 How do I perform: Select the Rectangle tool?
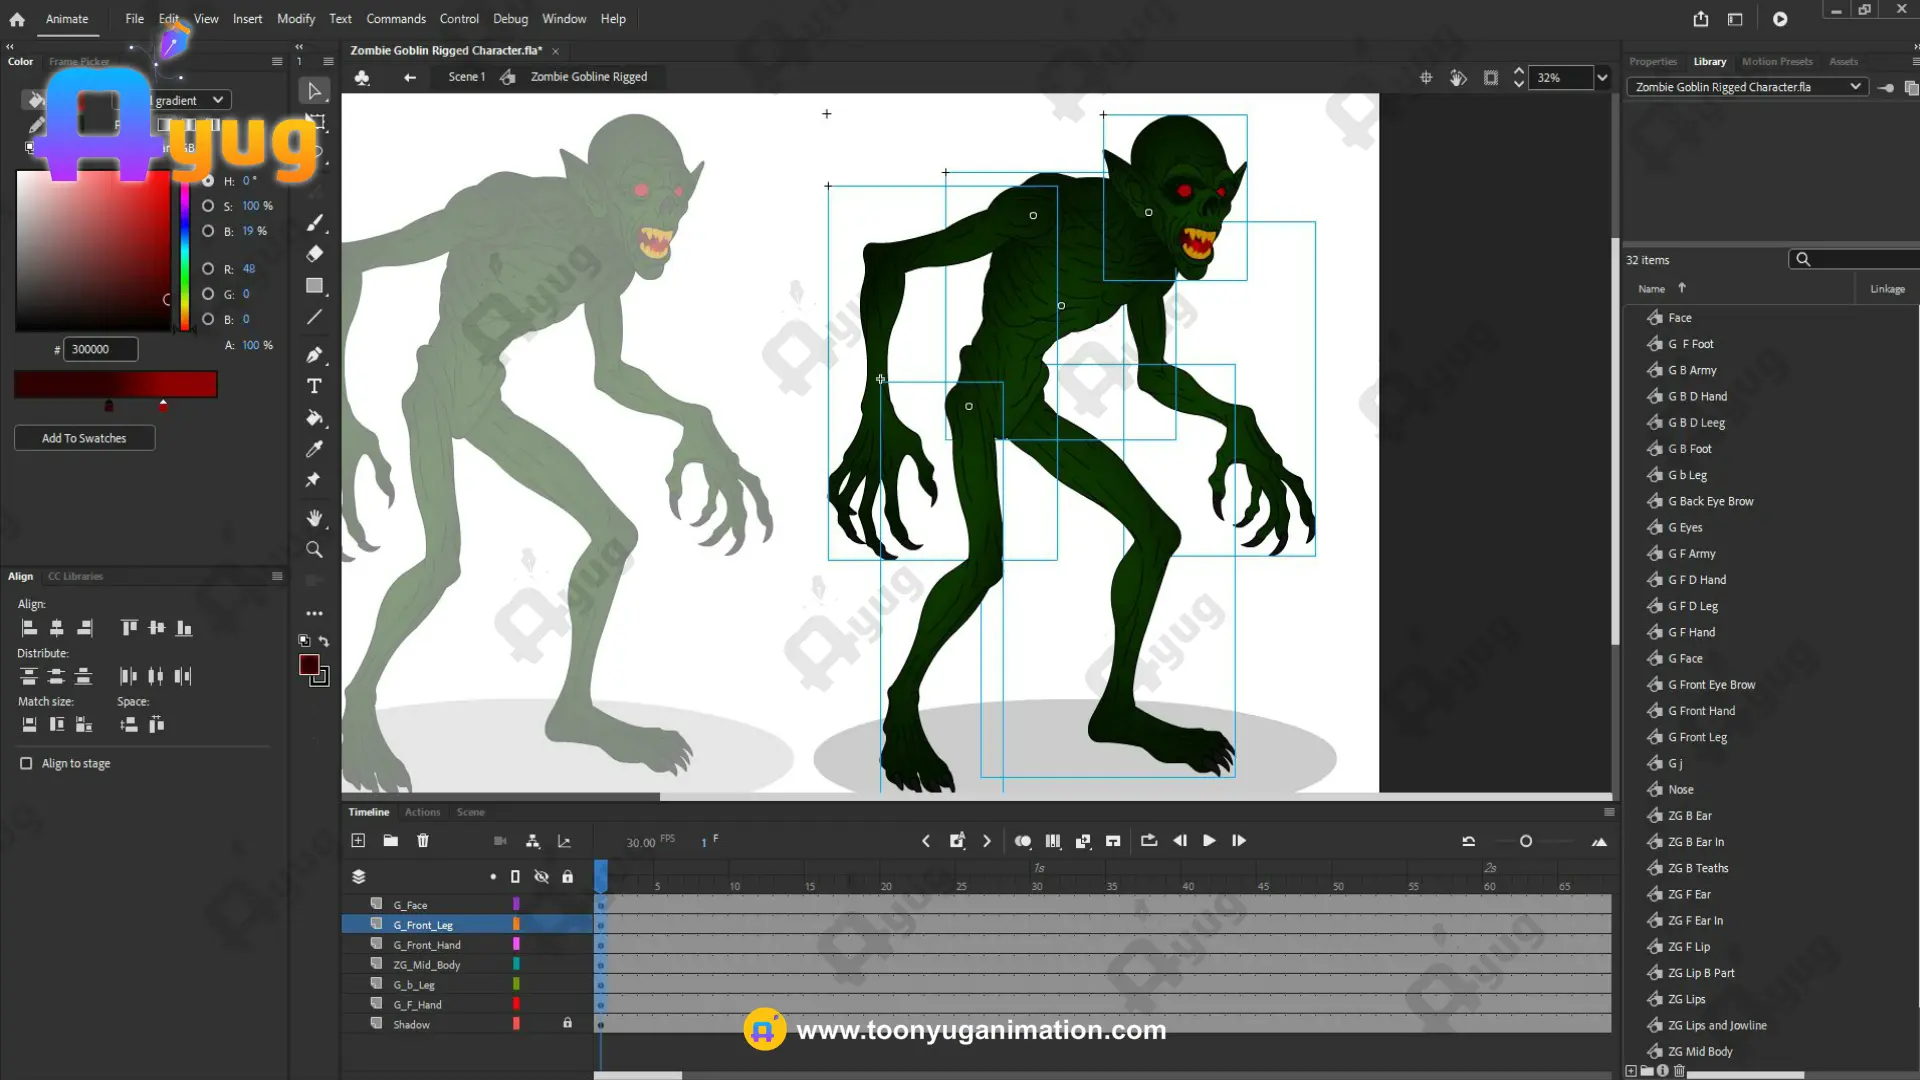pos(314,286)
